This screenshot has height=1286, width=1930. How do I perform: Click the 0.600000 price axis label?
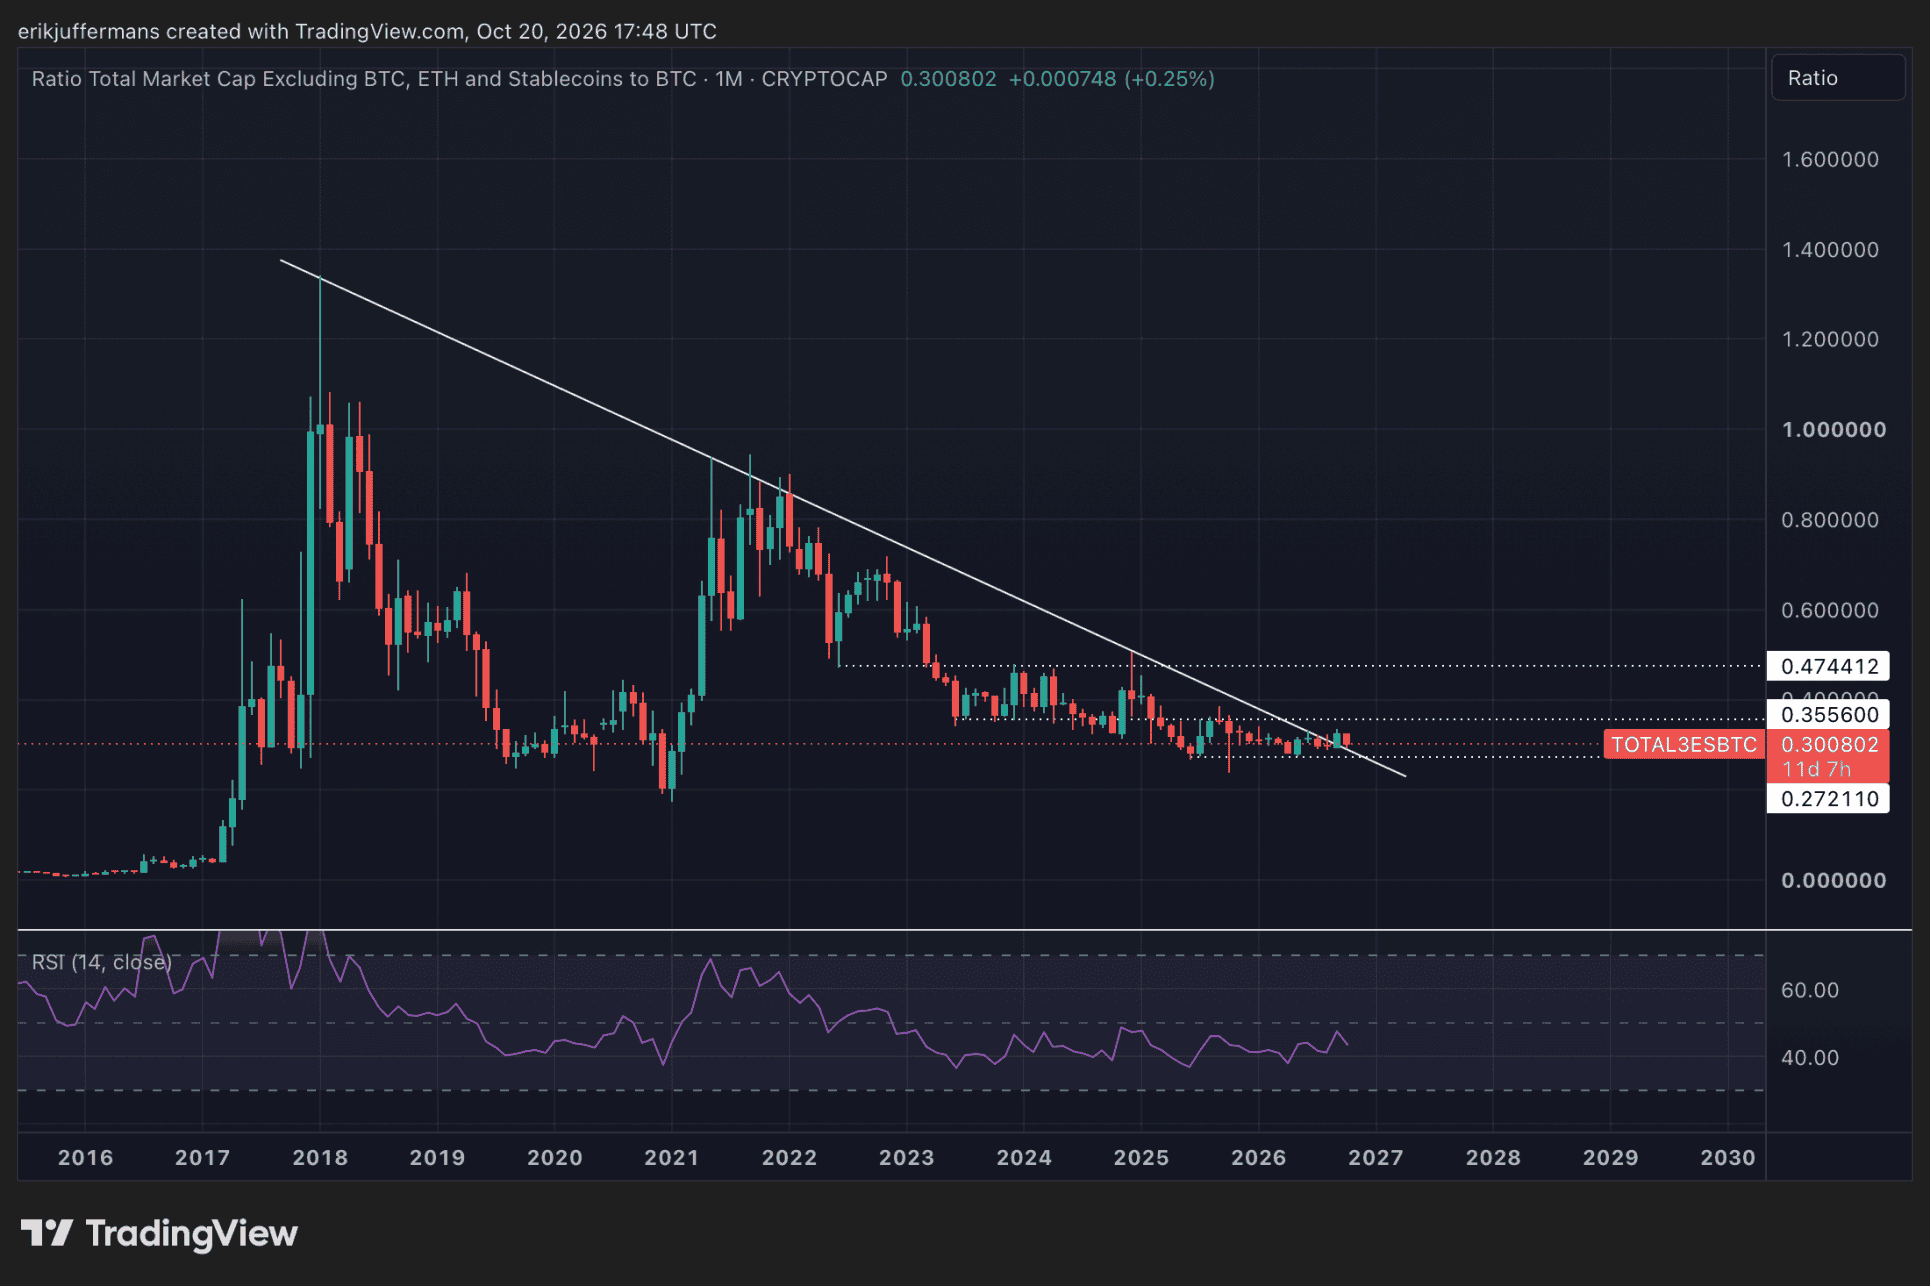(1830, 610)
